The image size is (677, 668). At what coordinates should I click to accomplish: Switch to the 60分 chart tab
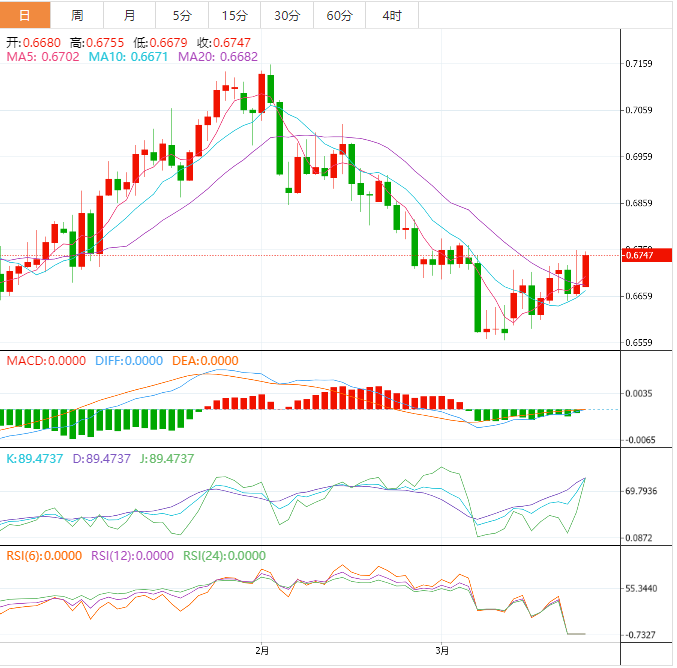coord(339,15)
